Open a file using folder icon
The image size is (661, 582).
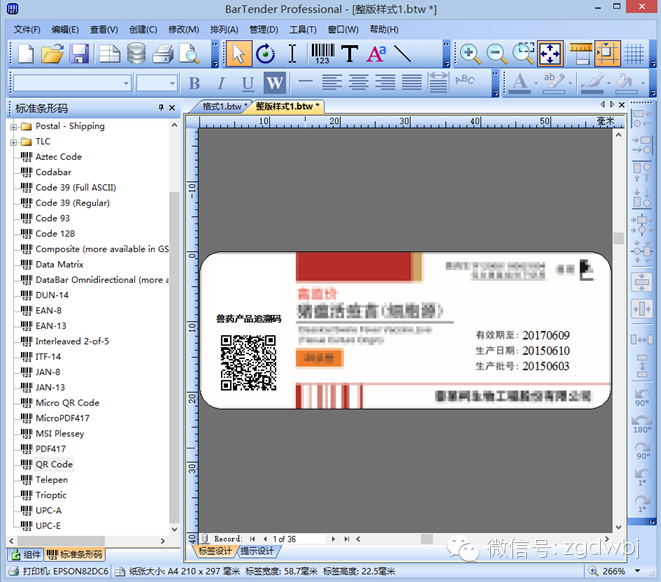pyautogui.click(x=52, y=54)
